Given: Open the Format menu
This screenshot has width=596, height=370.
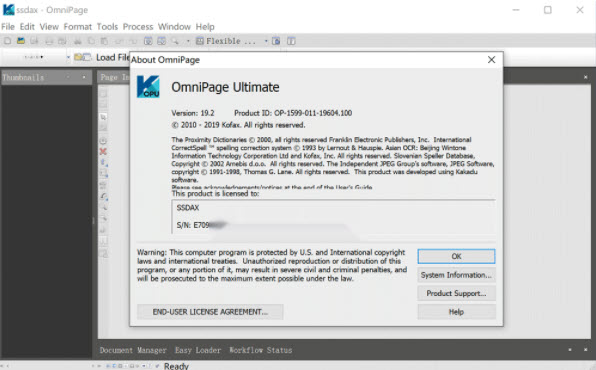Looking at the screenshot, I should tap(78, 27).
